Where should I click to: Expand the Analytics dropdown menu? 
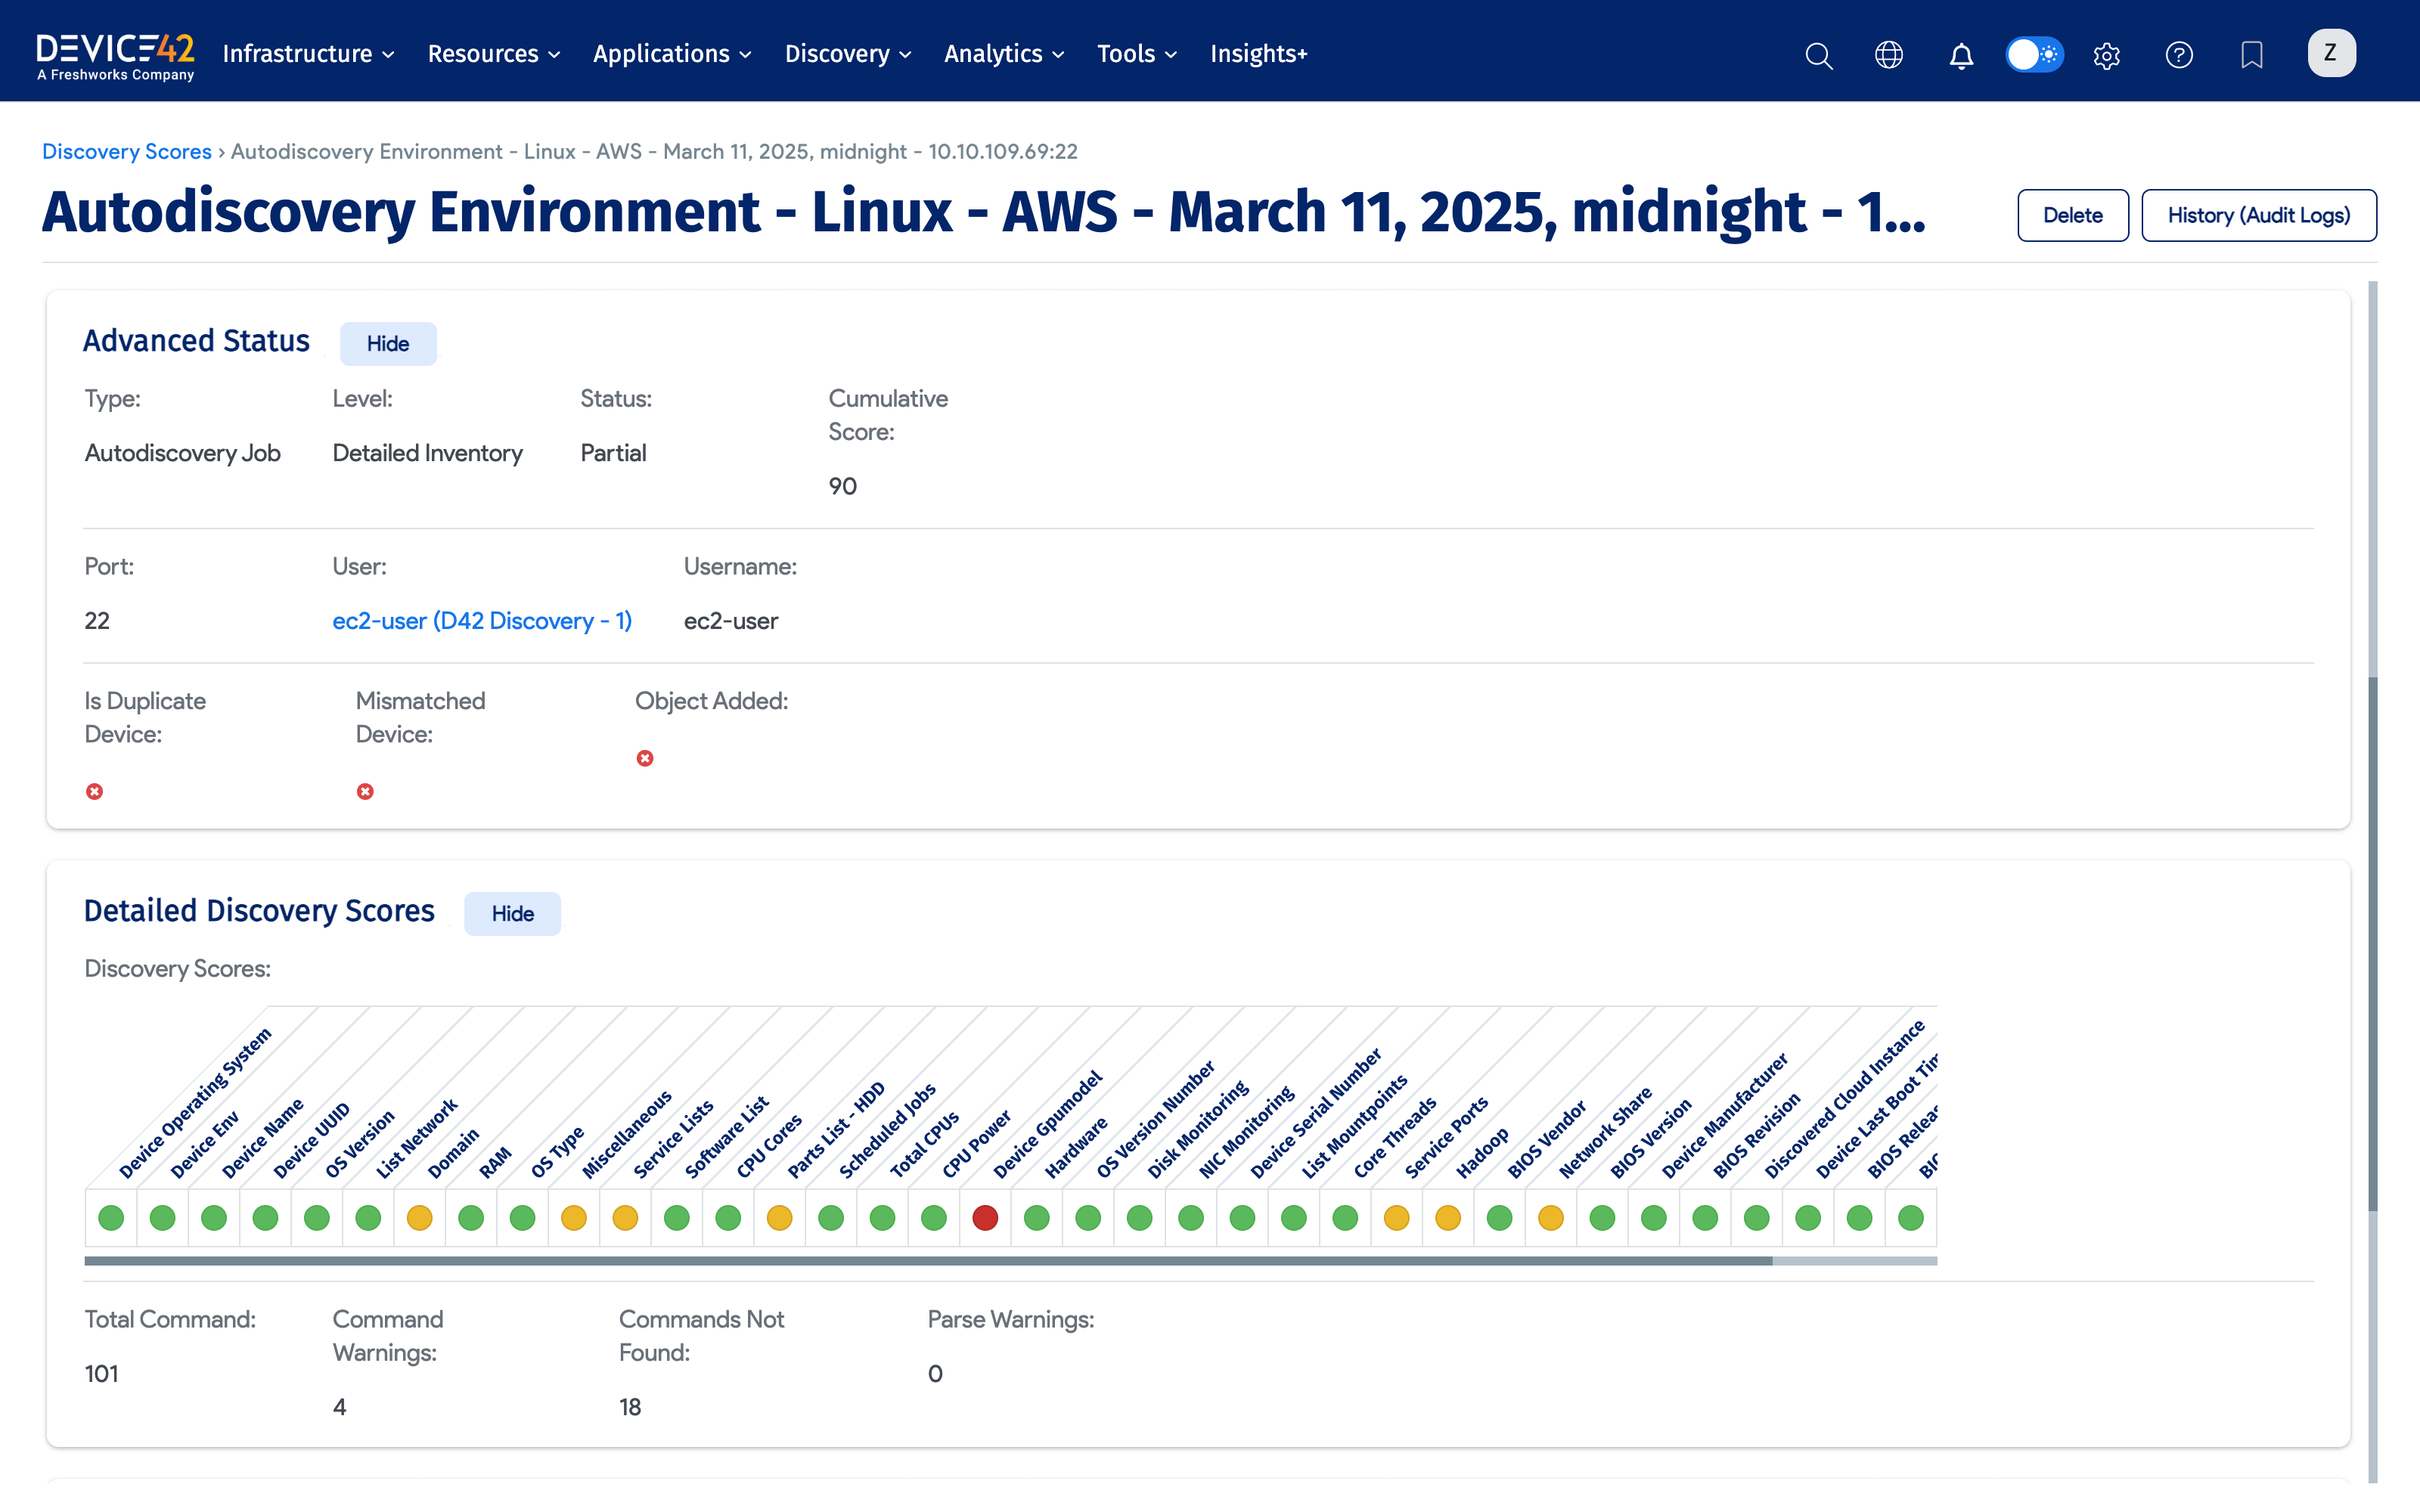1003,54
